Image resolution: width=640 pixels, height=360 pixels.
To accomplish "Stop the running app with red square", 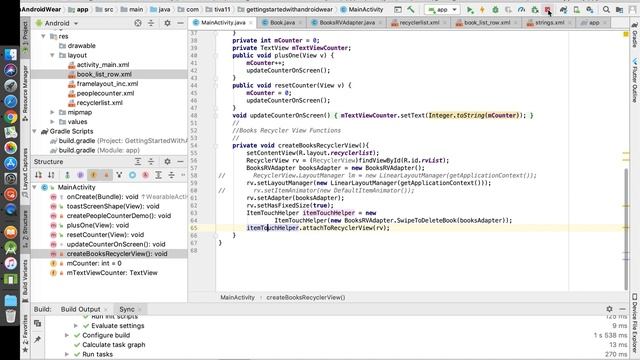I will (547, 9).
